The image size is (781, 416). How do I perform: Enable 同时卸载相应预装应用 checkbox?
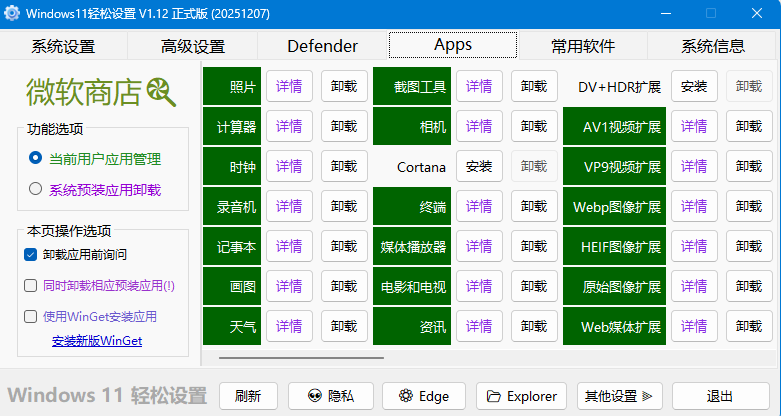click(31, 285)
